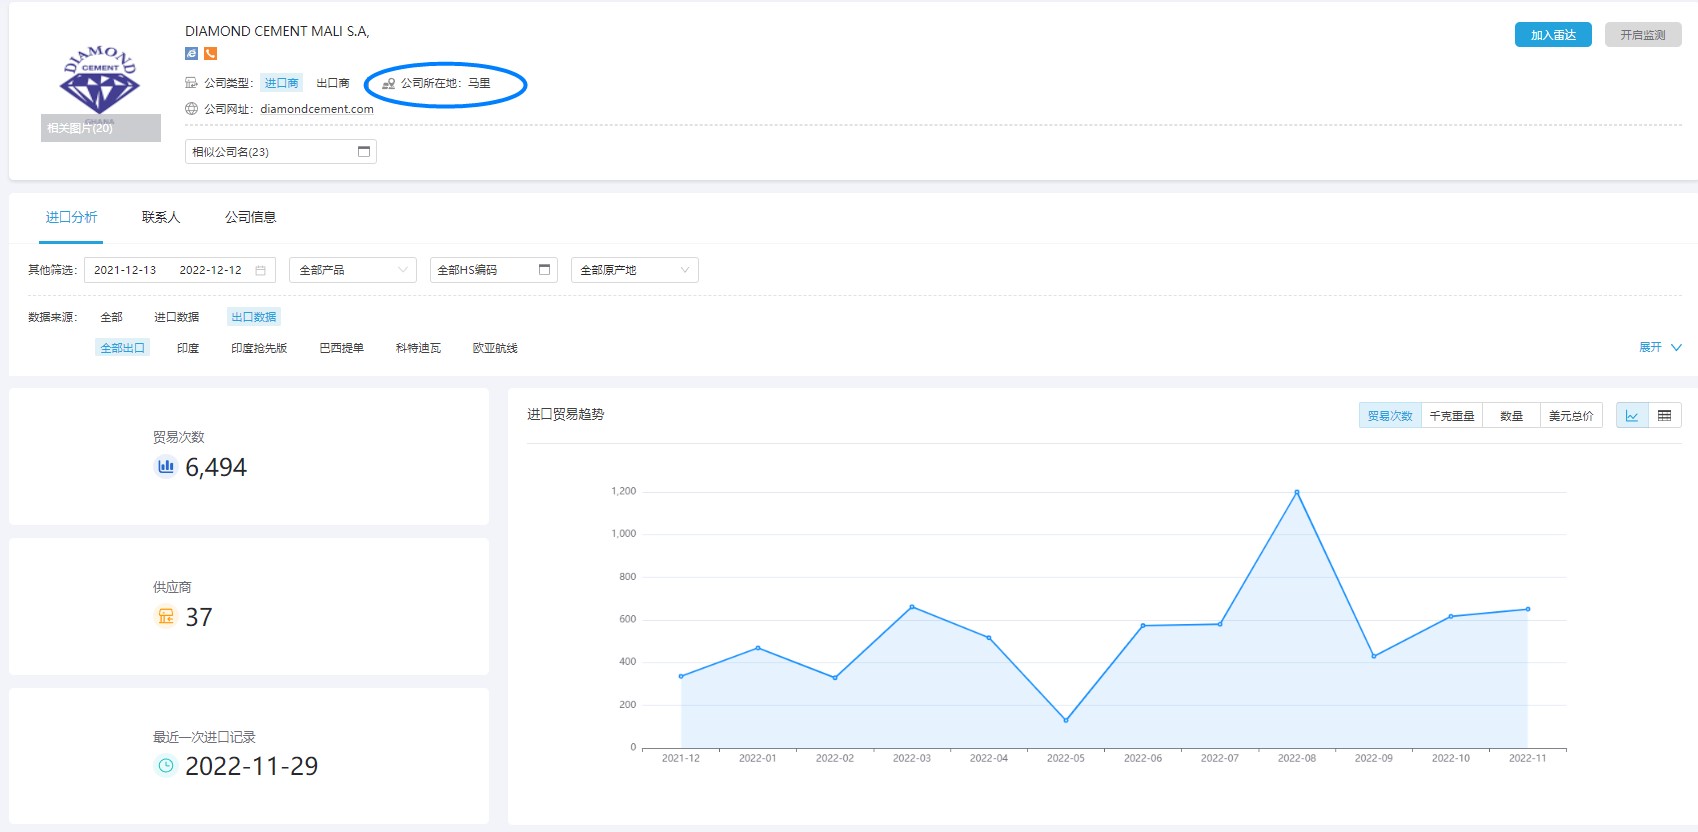Image resolution: width=1698 pixels, height=832 pixels.
Task: Select data source 出口数据
Action: pos(254,317)
